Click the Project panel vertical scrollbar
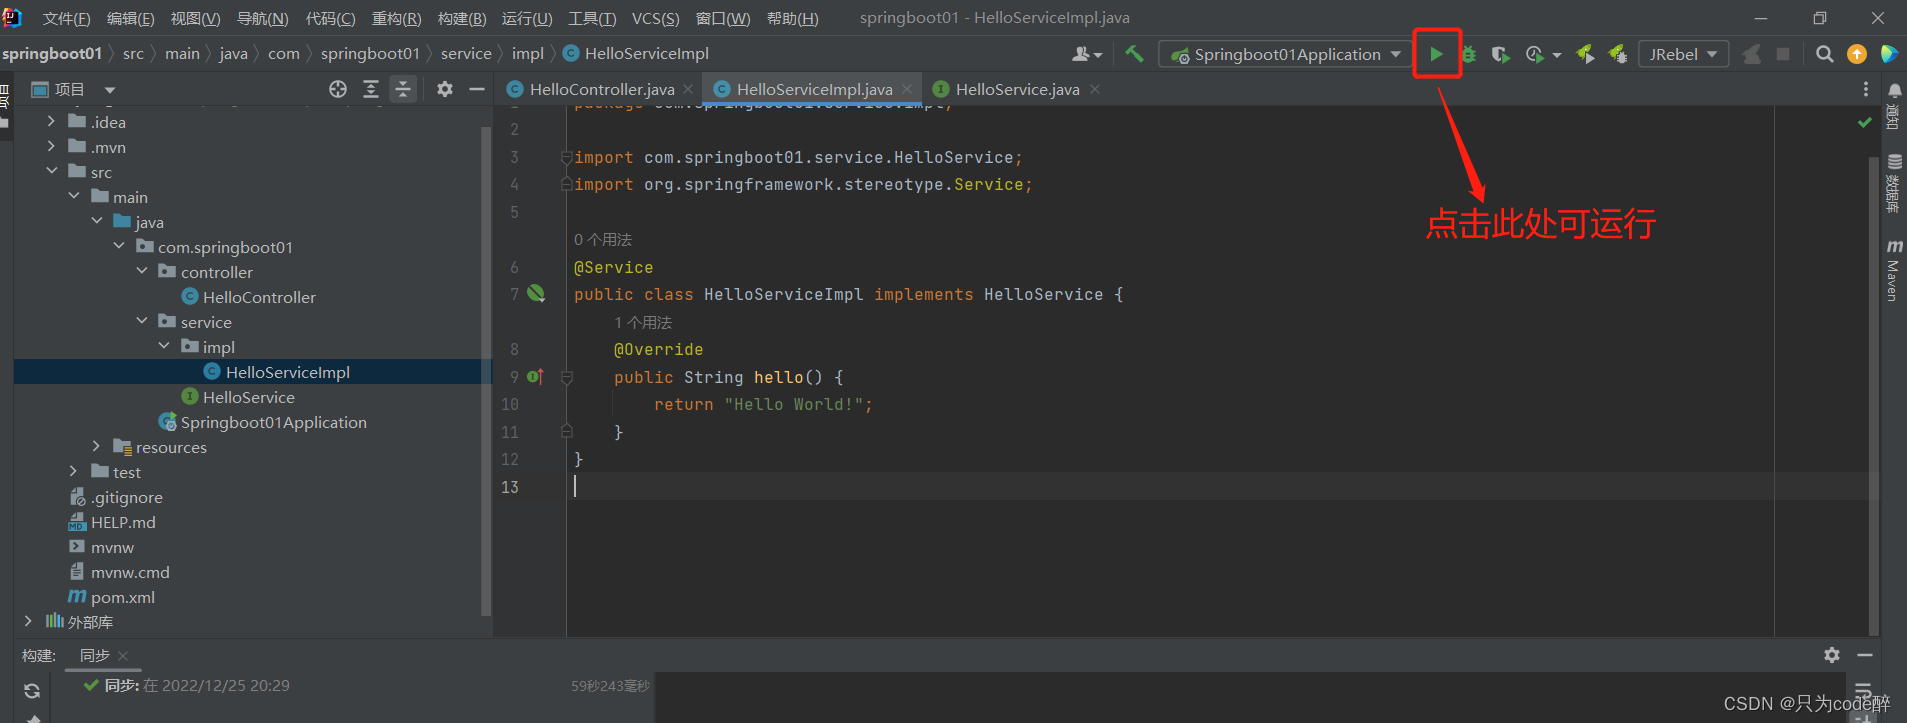This screenshot has width=1907, height=723. tap(486, 370)
